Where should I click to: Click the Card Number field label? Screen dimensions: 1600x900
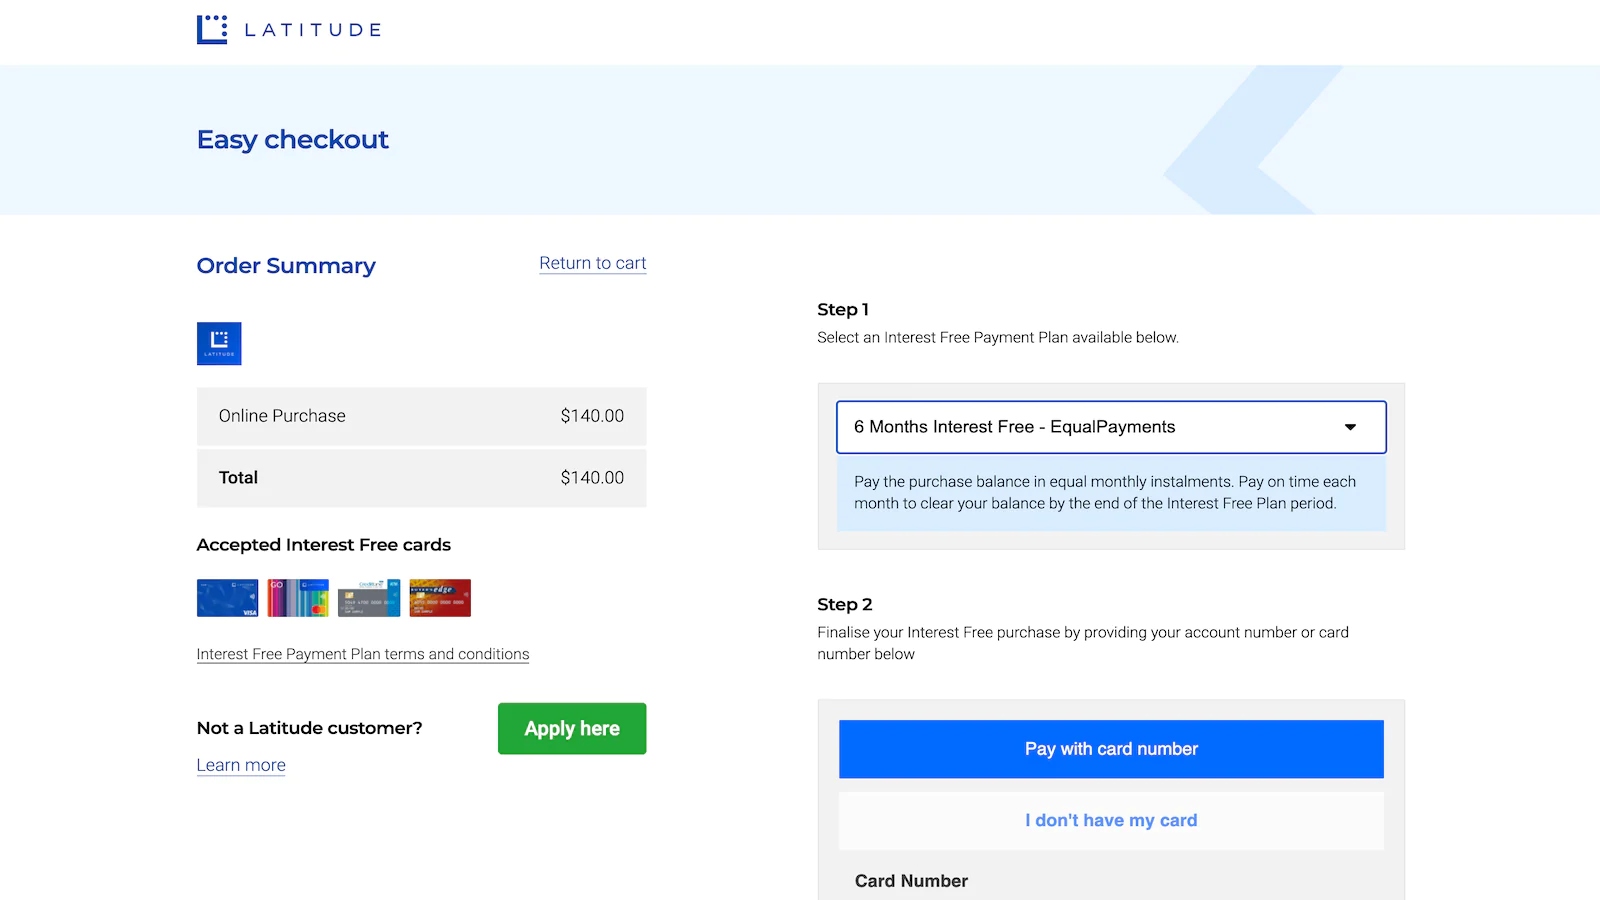tap(911, 881)
